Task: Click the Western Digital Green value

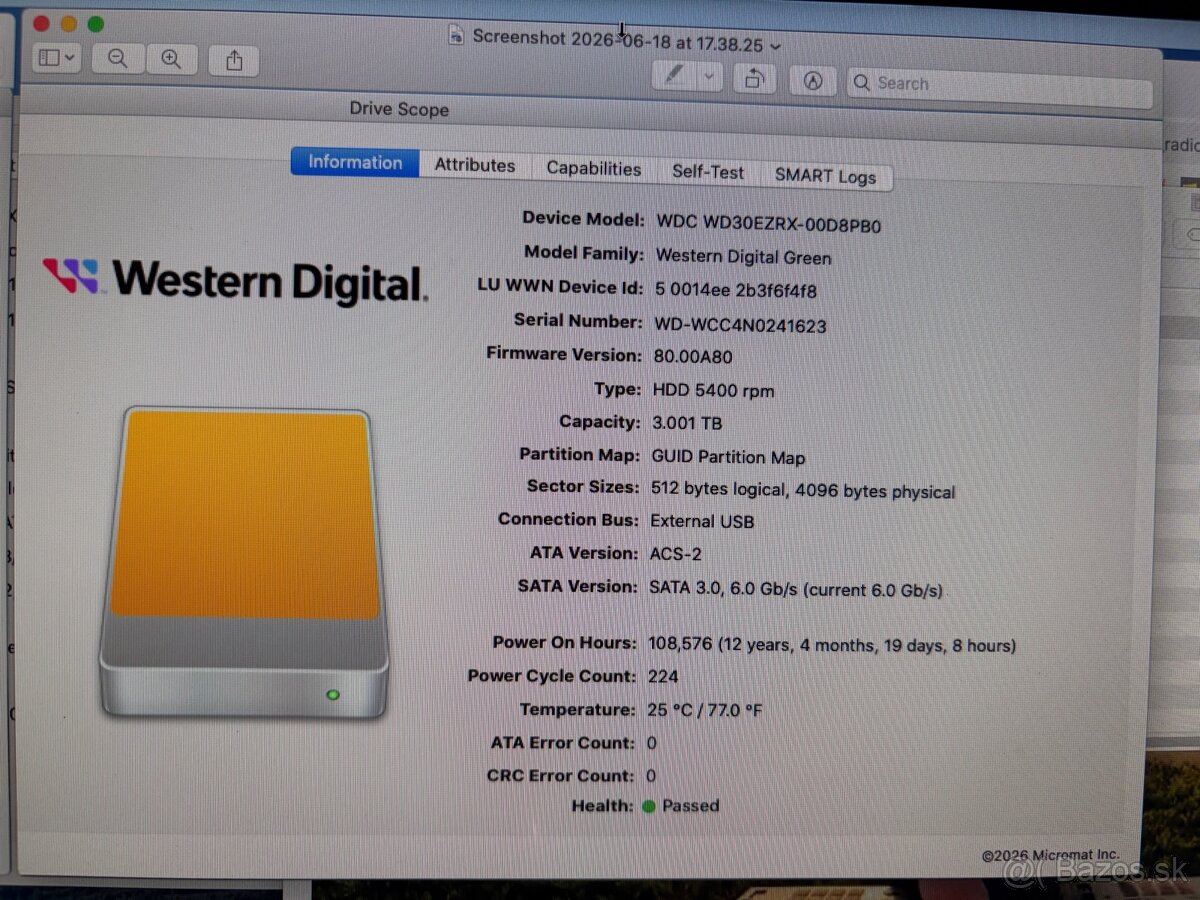Action: coord(743,257)
